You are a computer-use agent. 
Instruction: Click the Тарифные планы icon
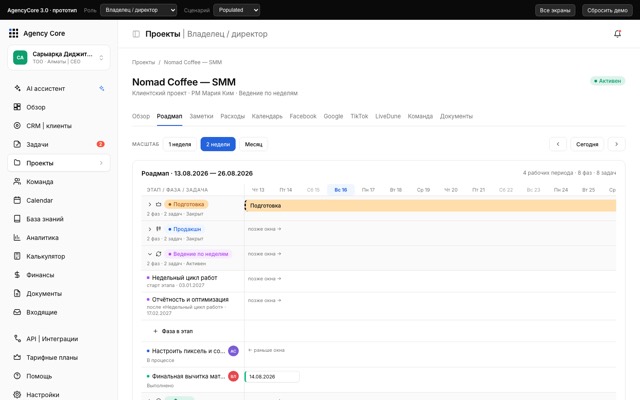coord(17,357)
